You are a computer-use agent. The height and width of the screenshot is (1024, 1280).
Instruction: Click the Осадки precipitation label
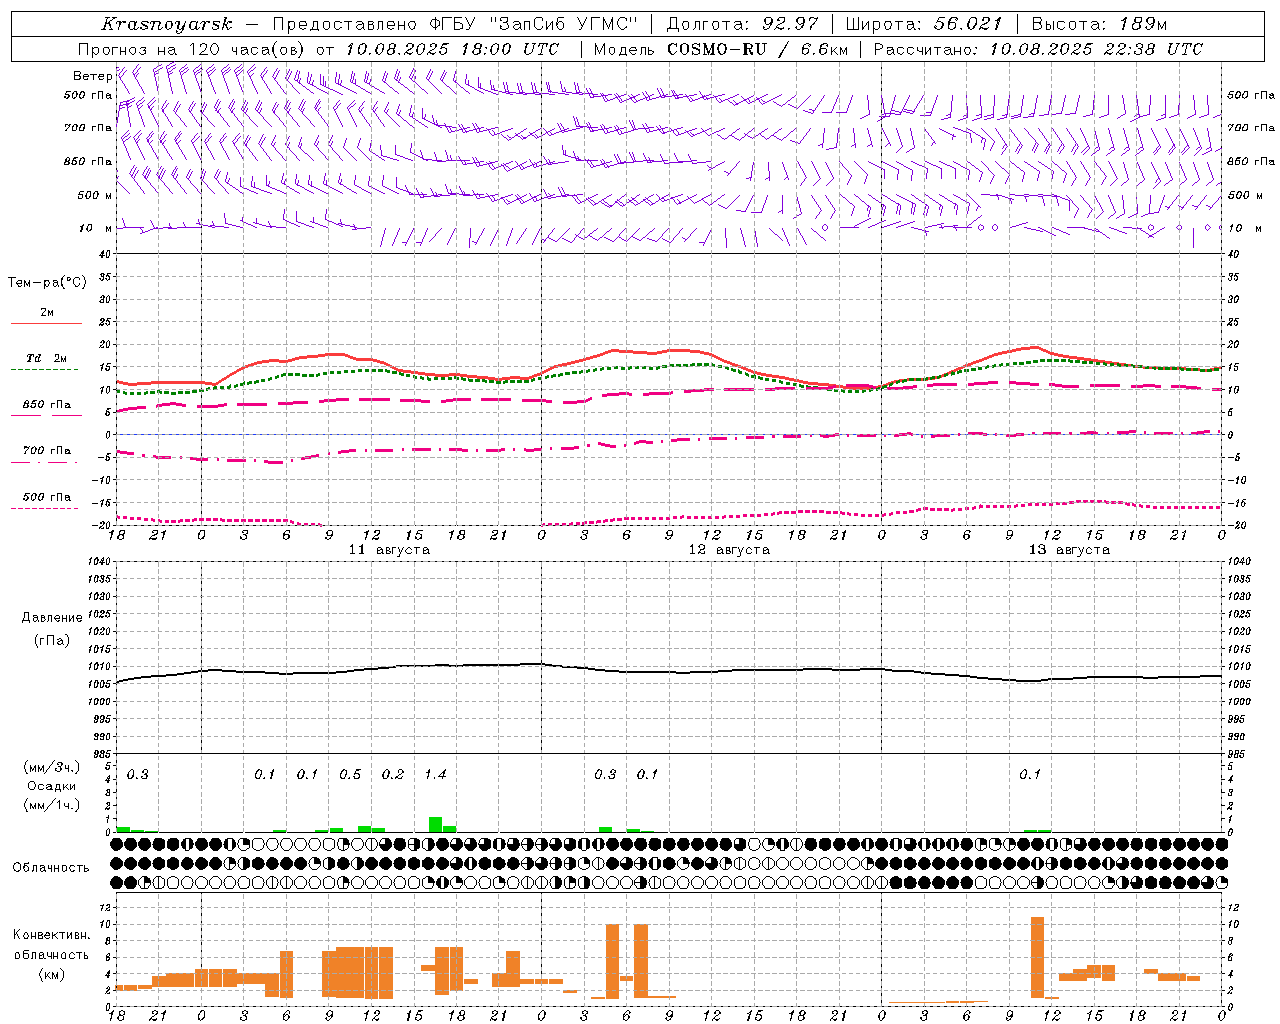pos(51,787)
